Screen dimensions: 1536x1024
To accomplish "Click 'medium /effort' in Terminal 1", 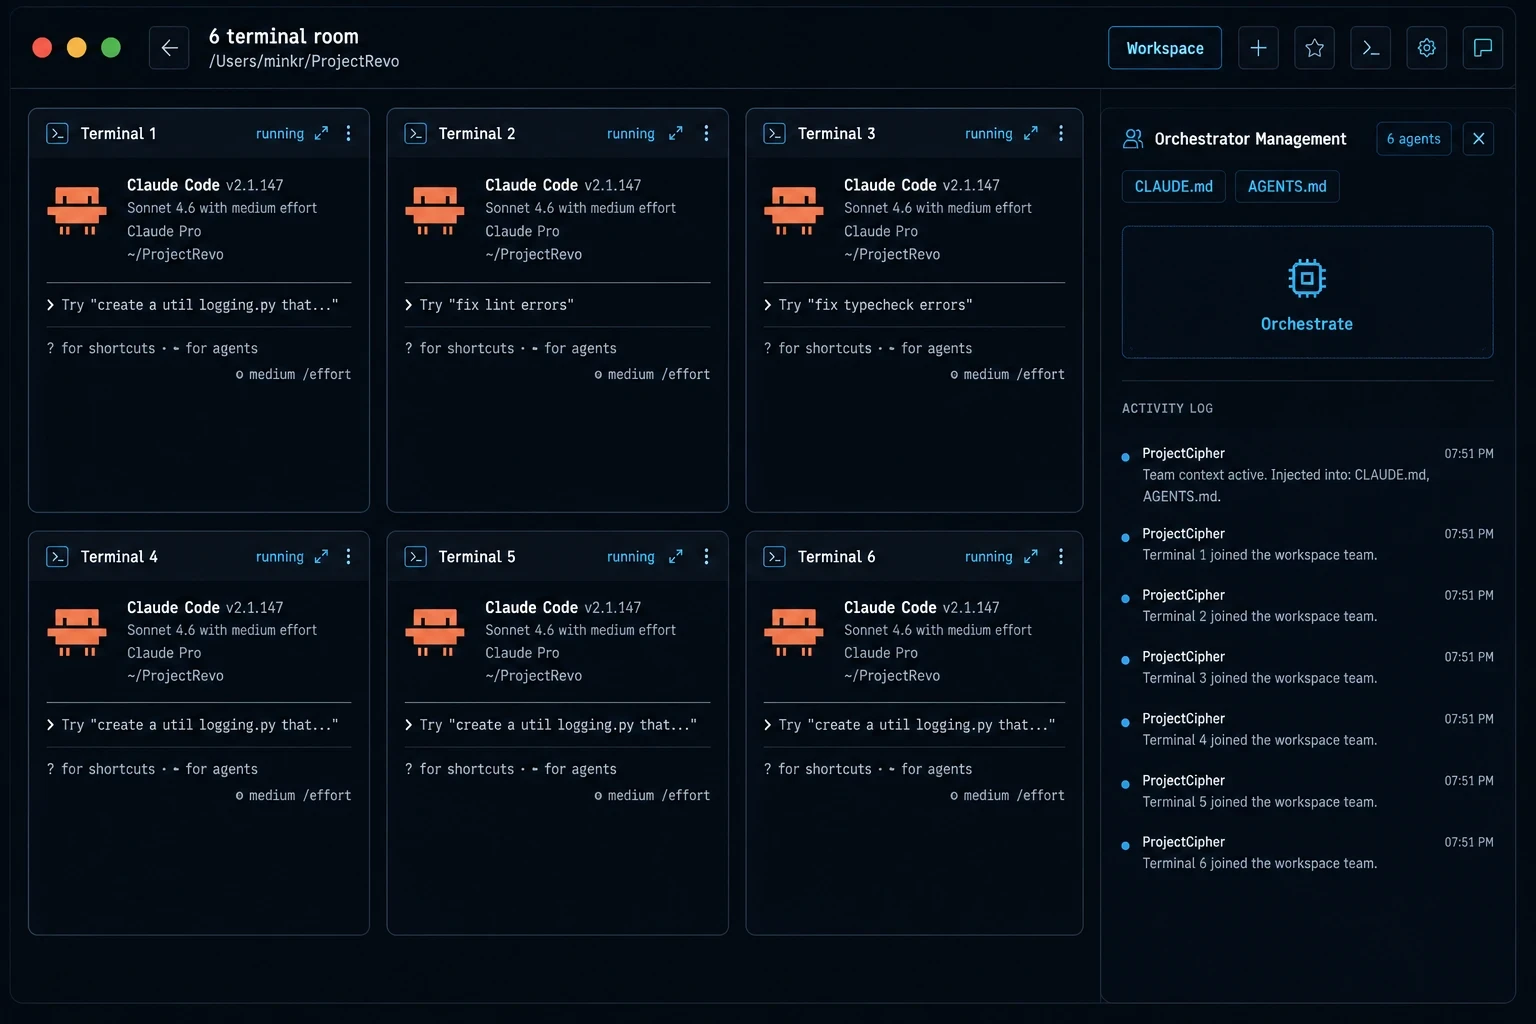I will pos(293,374).
